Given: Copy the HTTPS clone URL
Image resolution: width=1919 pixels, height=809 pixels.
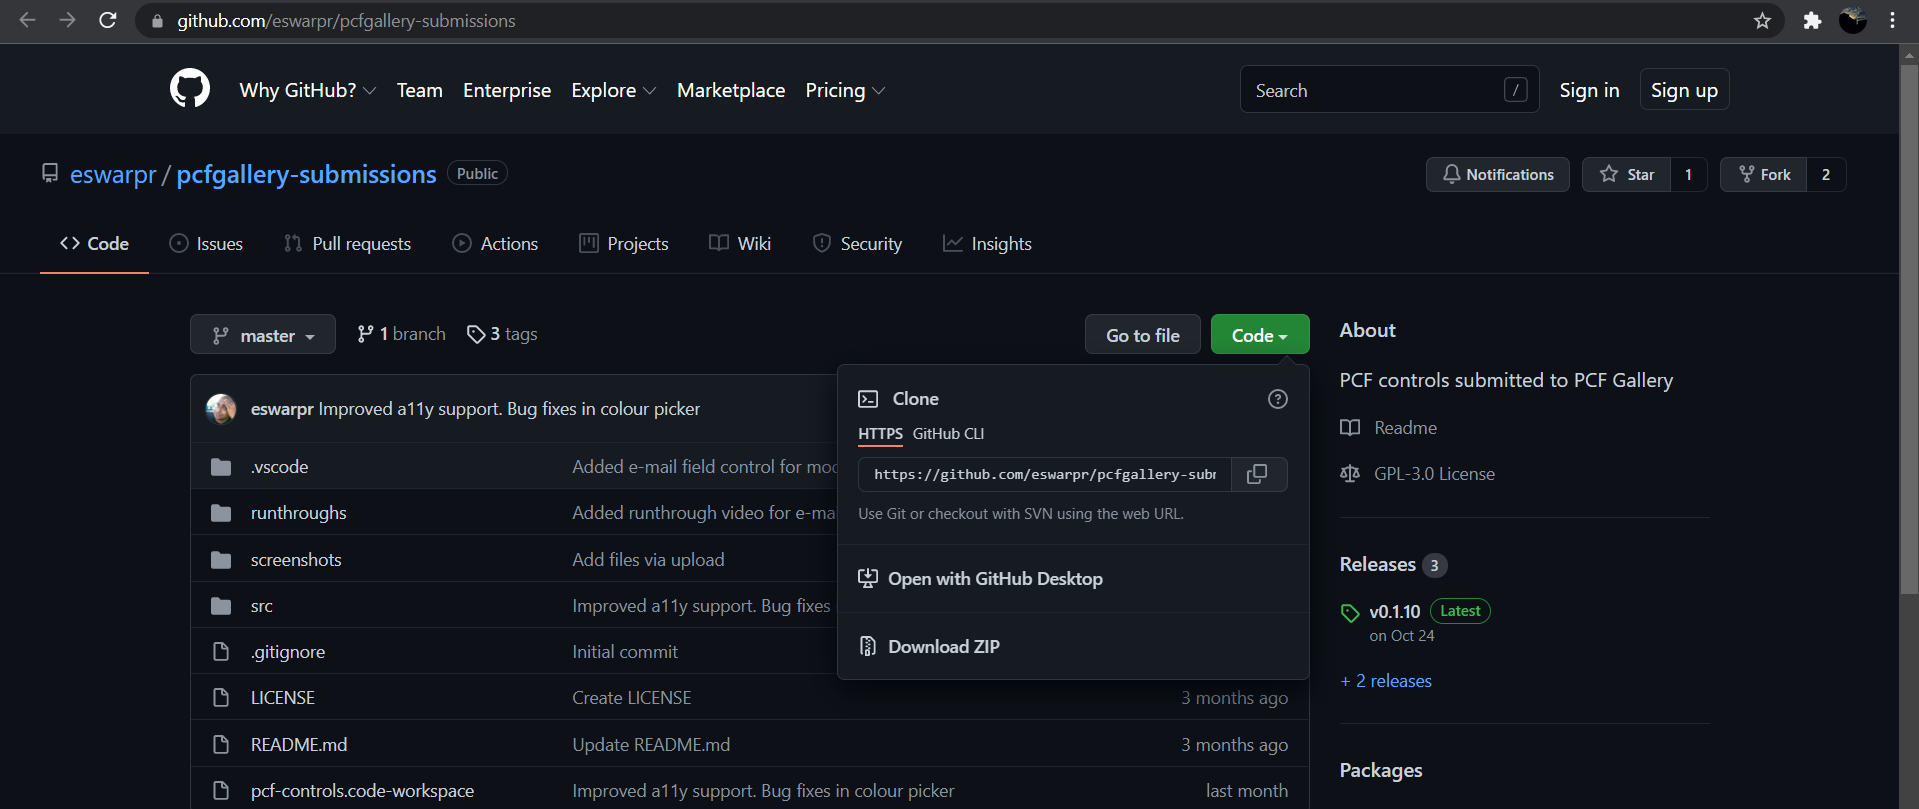Looking at the screenshot, I should pos(1257,474).
